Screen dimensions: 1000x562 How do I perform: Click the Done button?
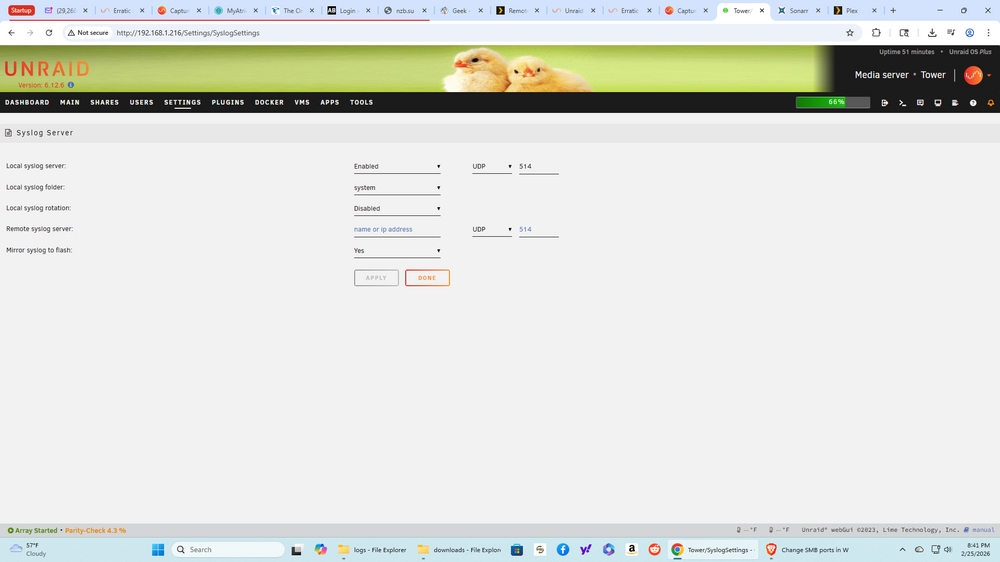point(427,278)
